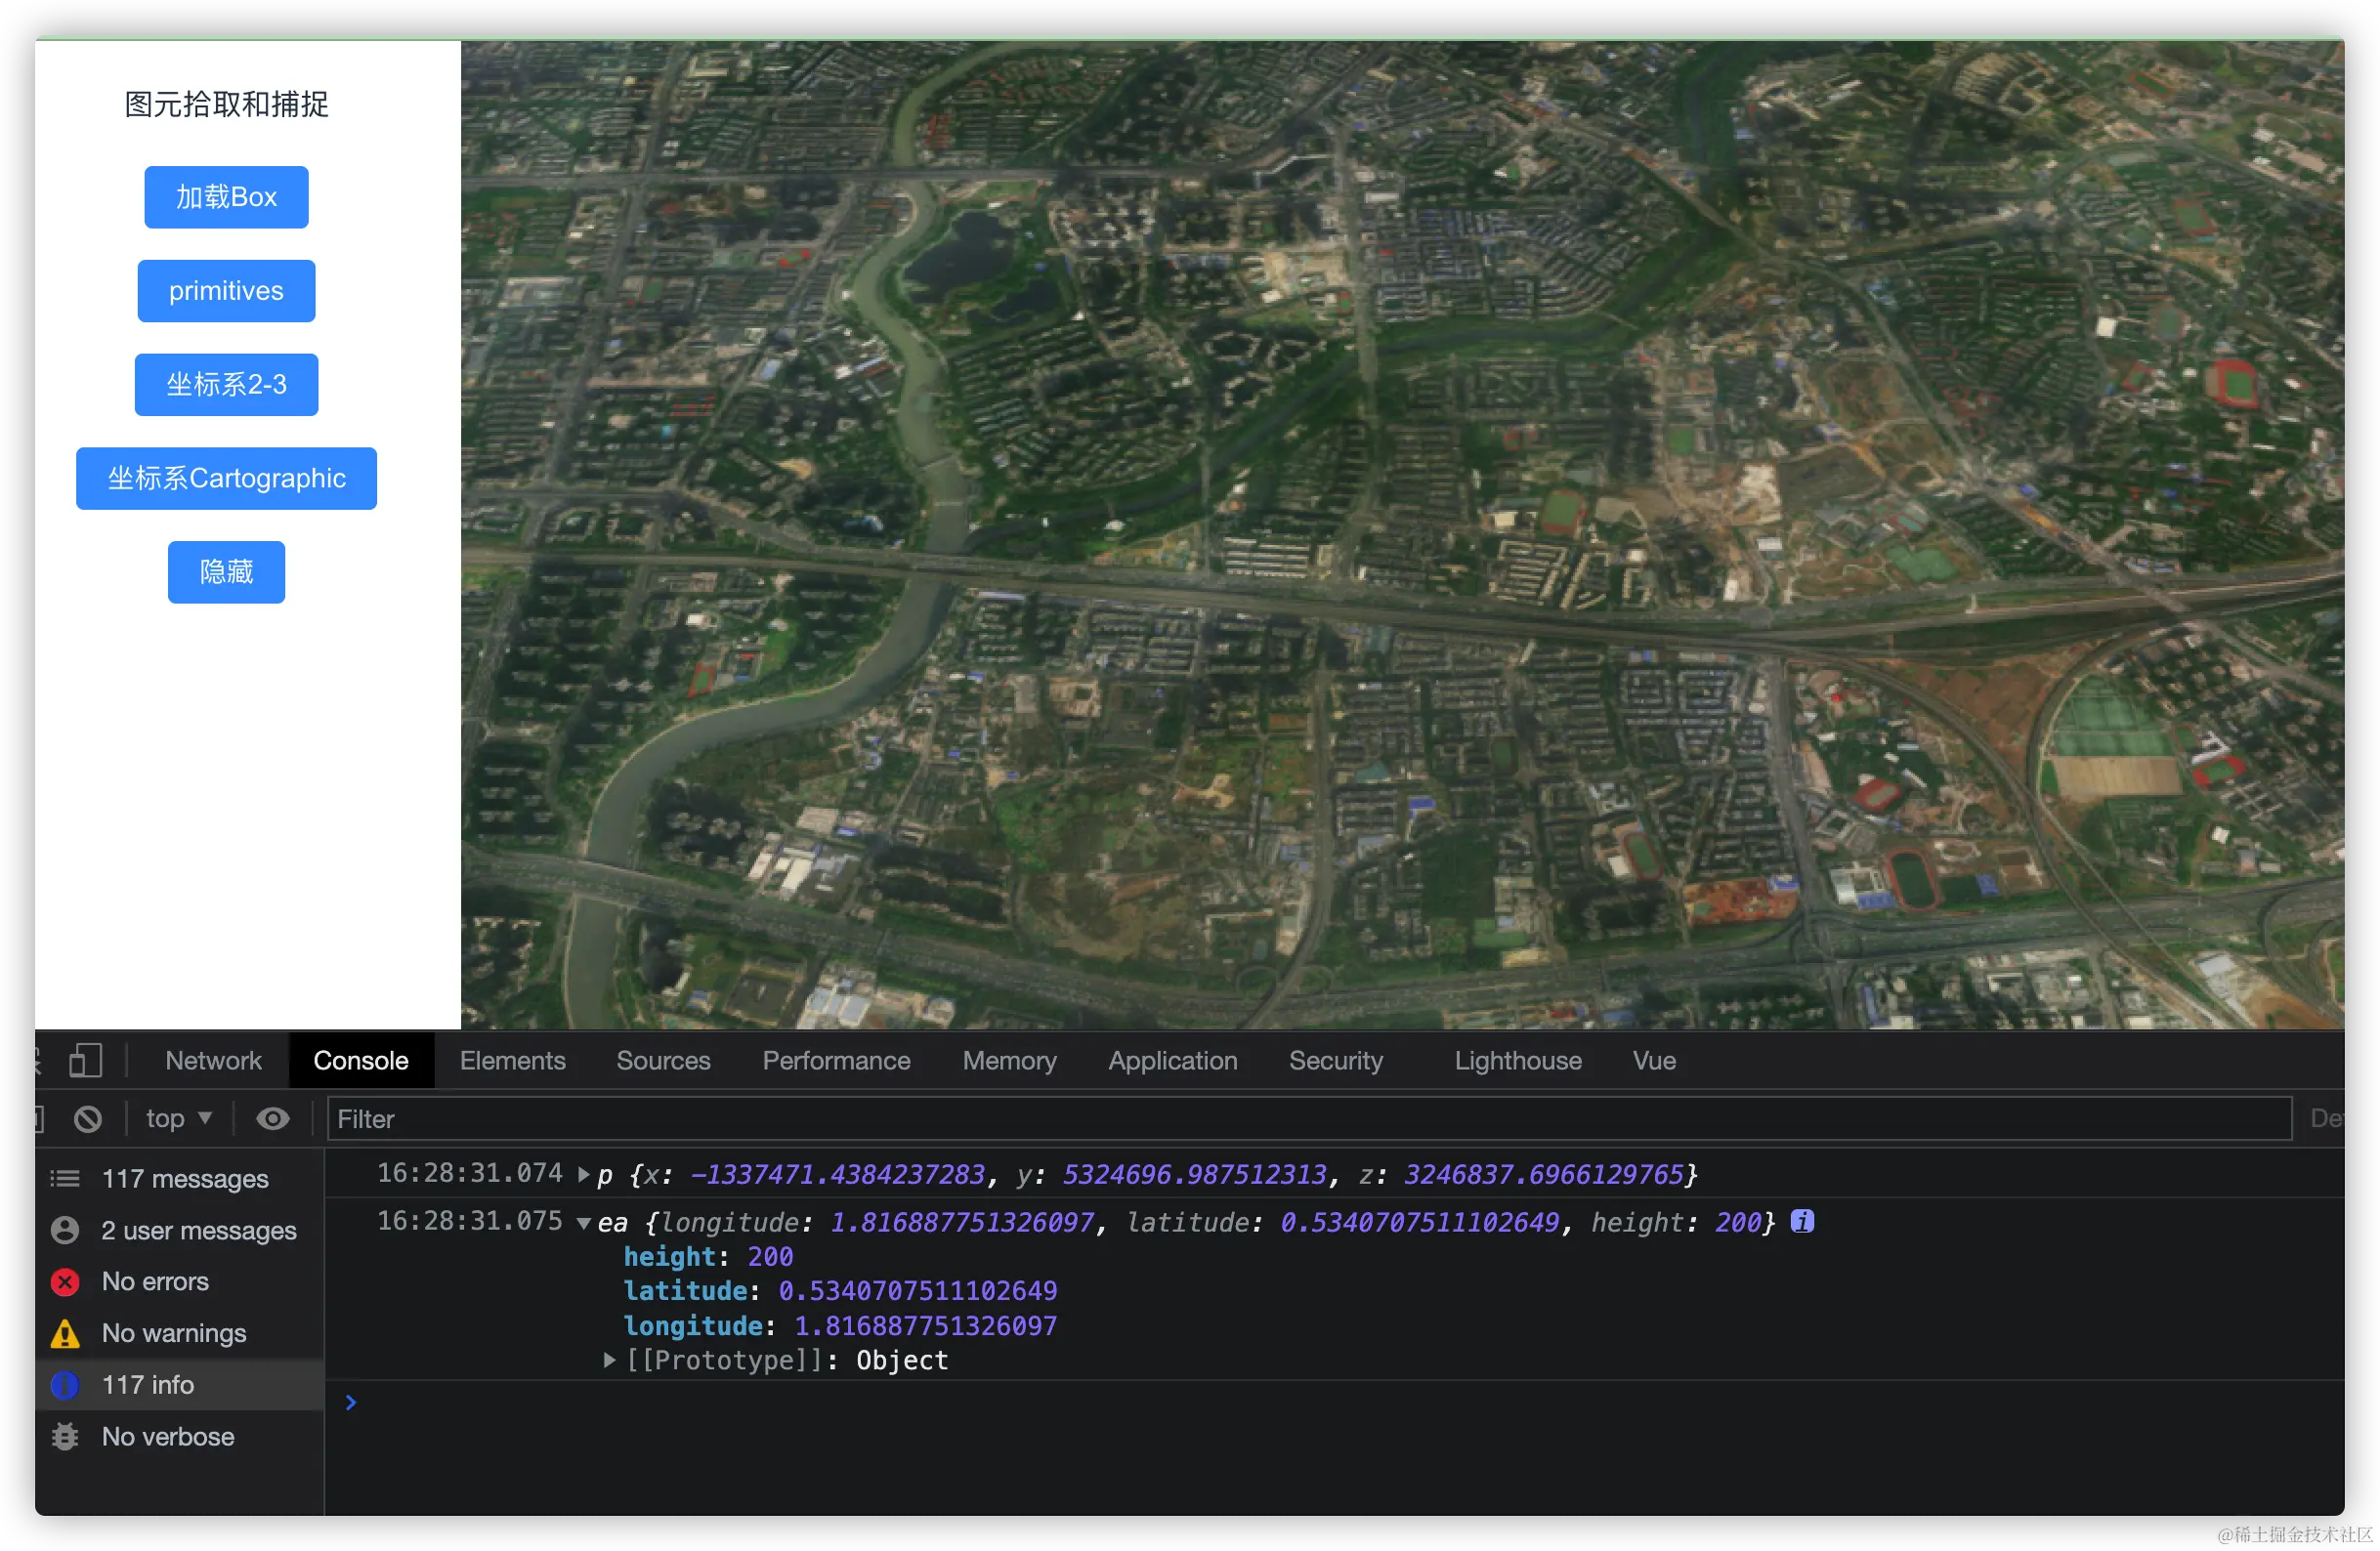Open the Elements tab
The height and width of the screenshot is (1551, 2380).
pos(512,1060)
